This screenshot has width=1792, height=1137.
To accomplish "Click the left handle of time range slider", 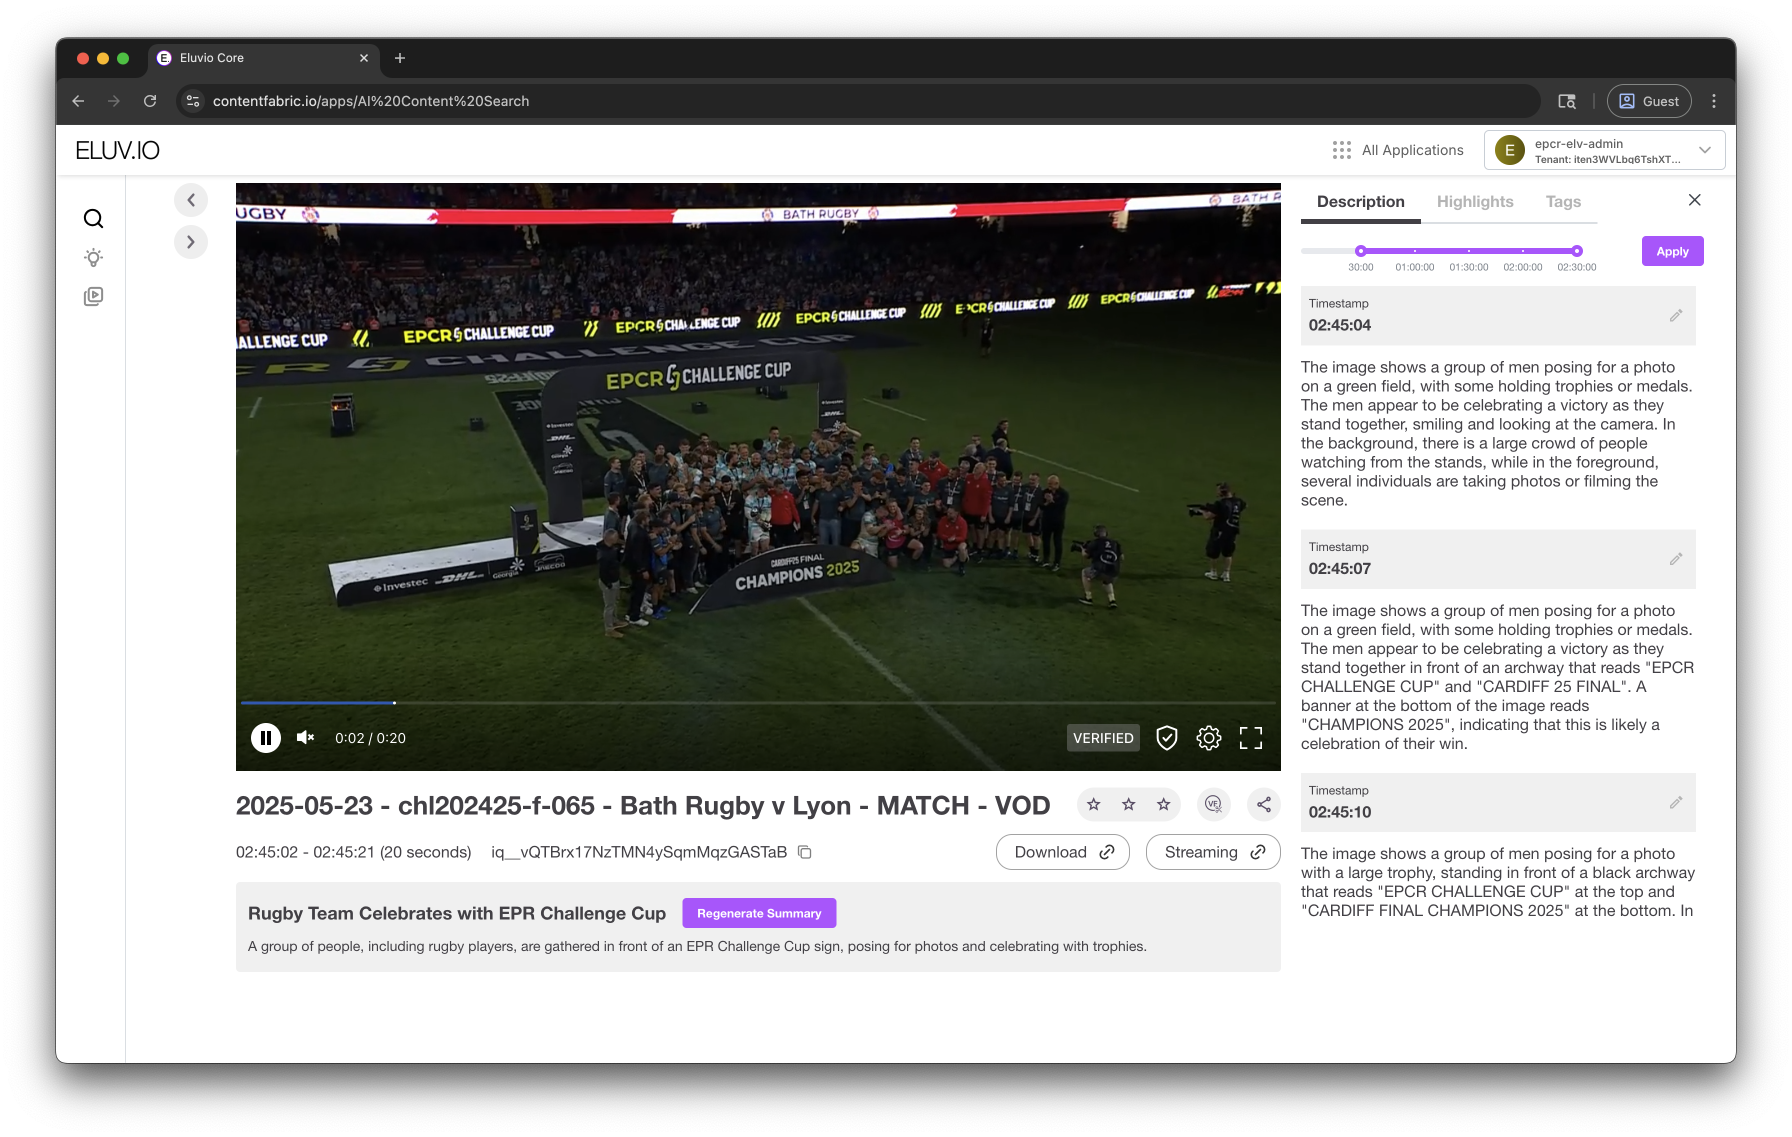I will [x=1361, y=251].
